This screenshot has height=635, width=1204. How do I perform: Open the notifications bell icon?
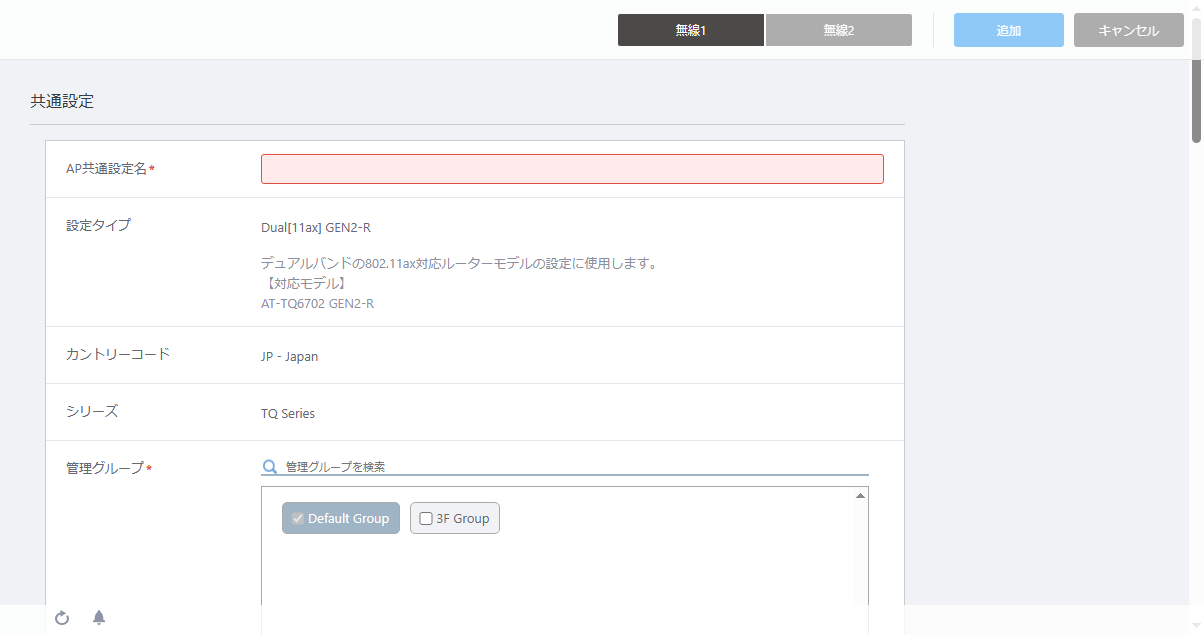pos(99,618)
